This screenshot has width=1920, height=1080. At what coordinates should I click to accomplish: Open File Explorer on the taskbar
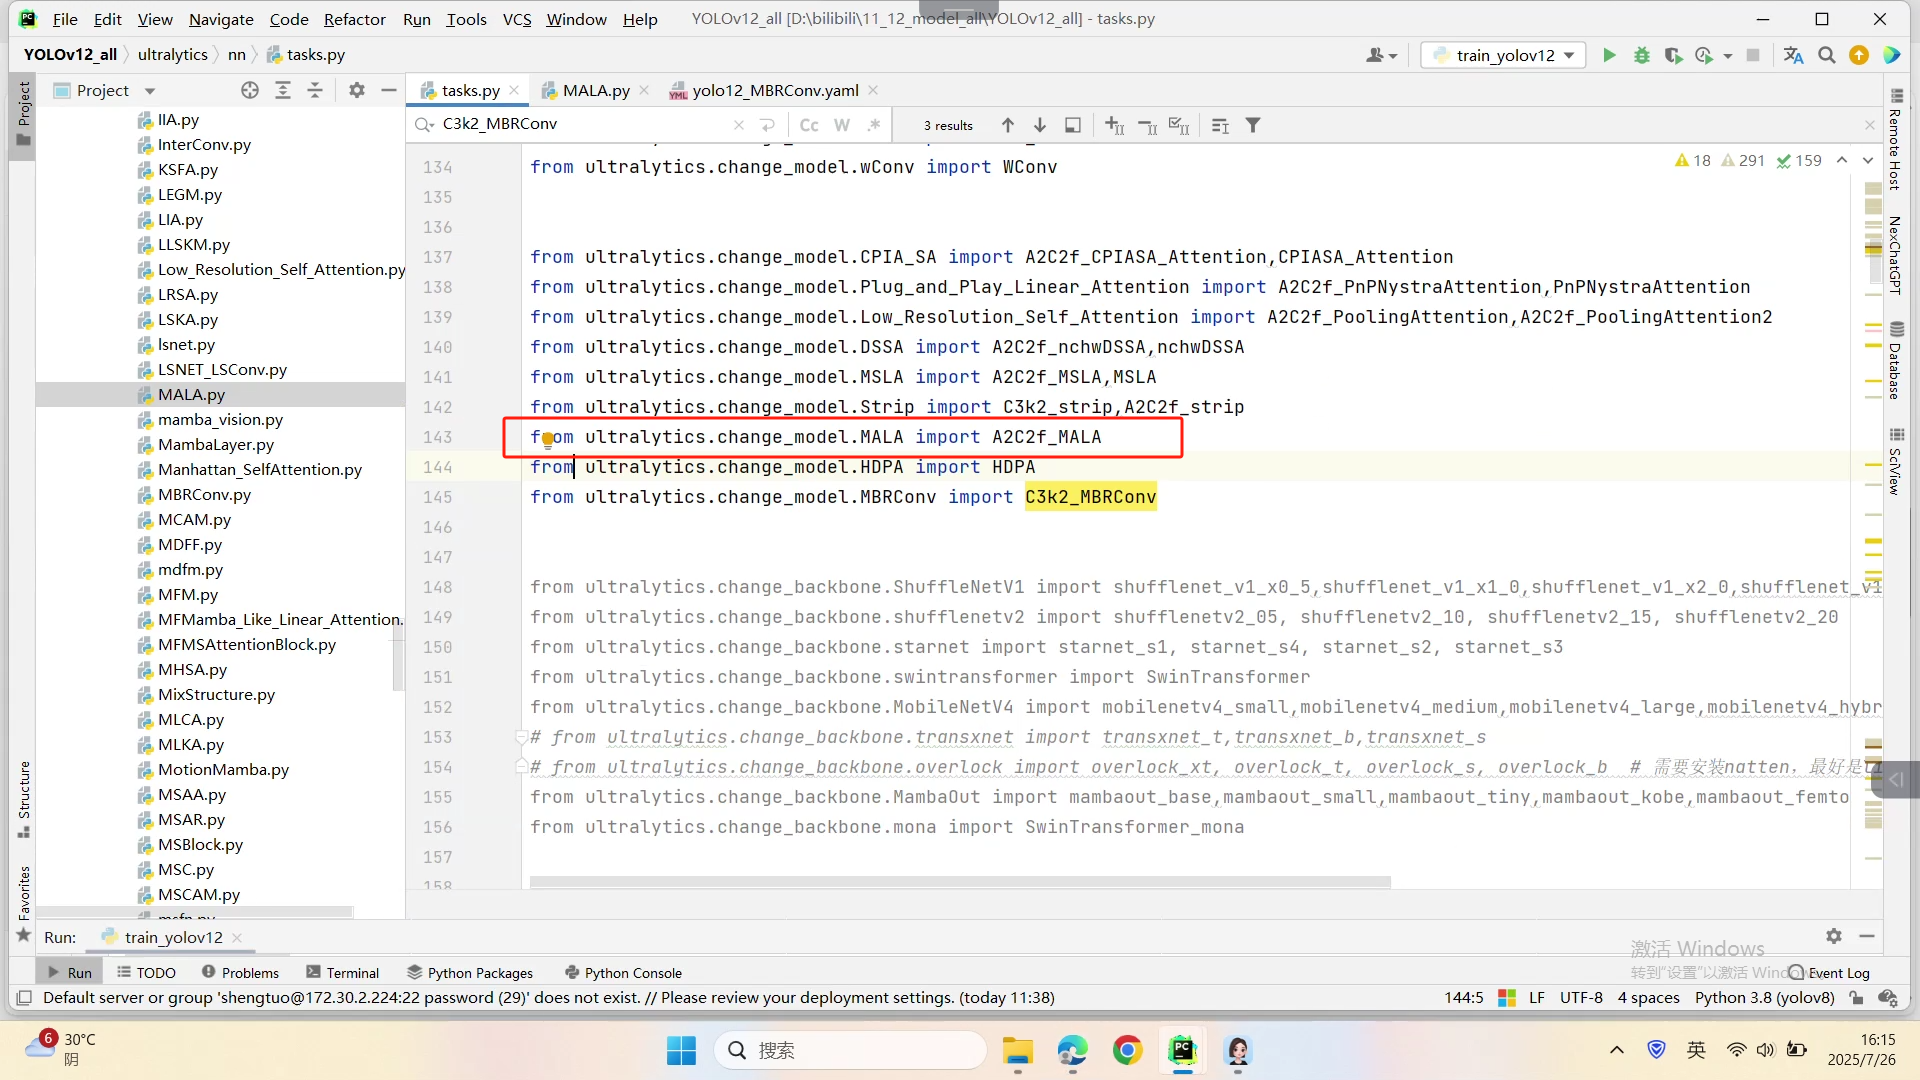(x=1018, y=1050)
